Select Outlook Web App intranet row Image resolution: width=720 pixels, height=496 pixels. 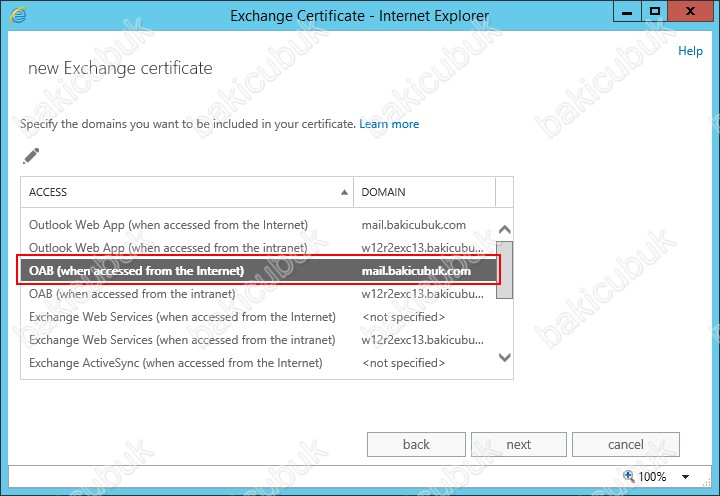258,248
